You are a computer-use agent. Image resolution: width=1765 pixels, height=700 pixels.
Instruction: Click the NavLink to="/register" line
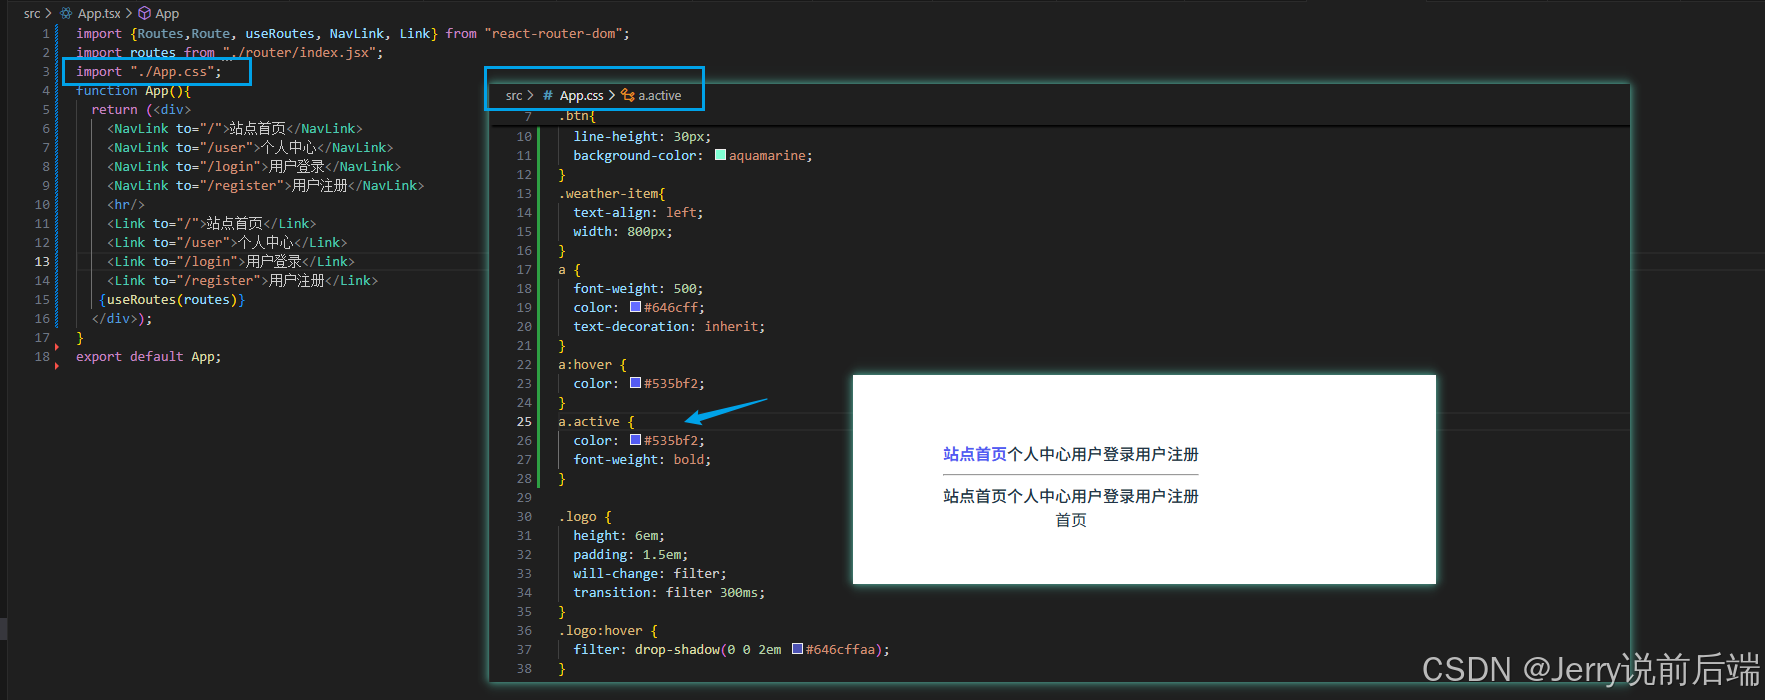point(265,186)
